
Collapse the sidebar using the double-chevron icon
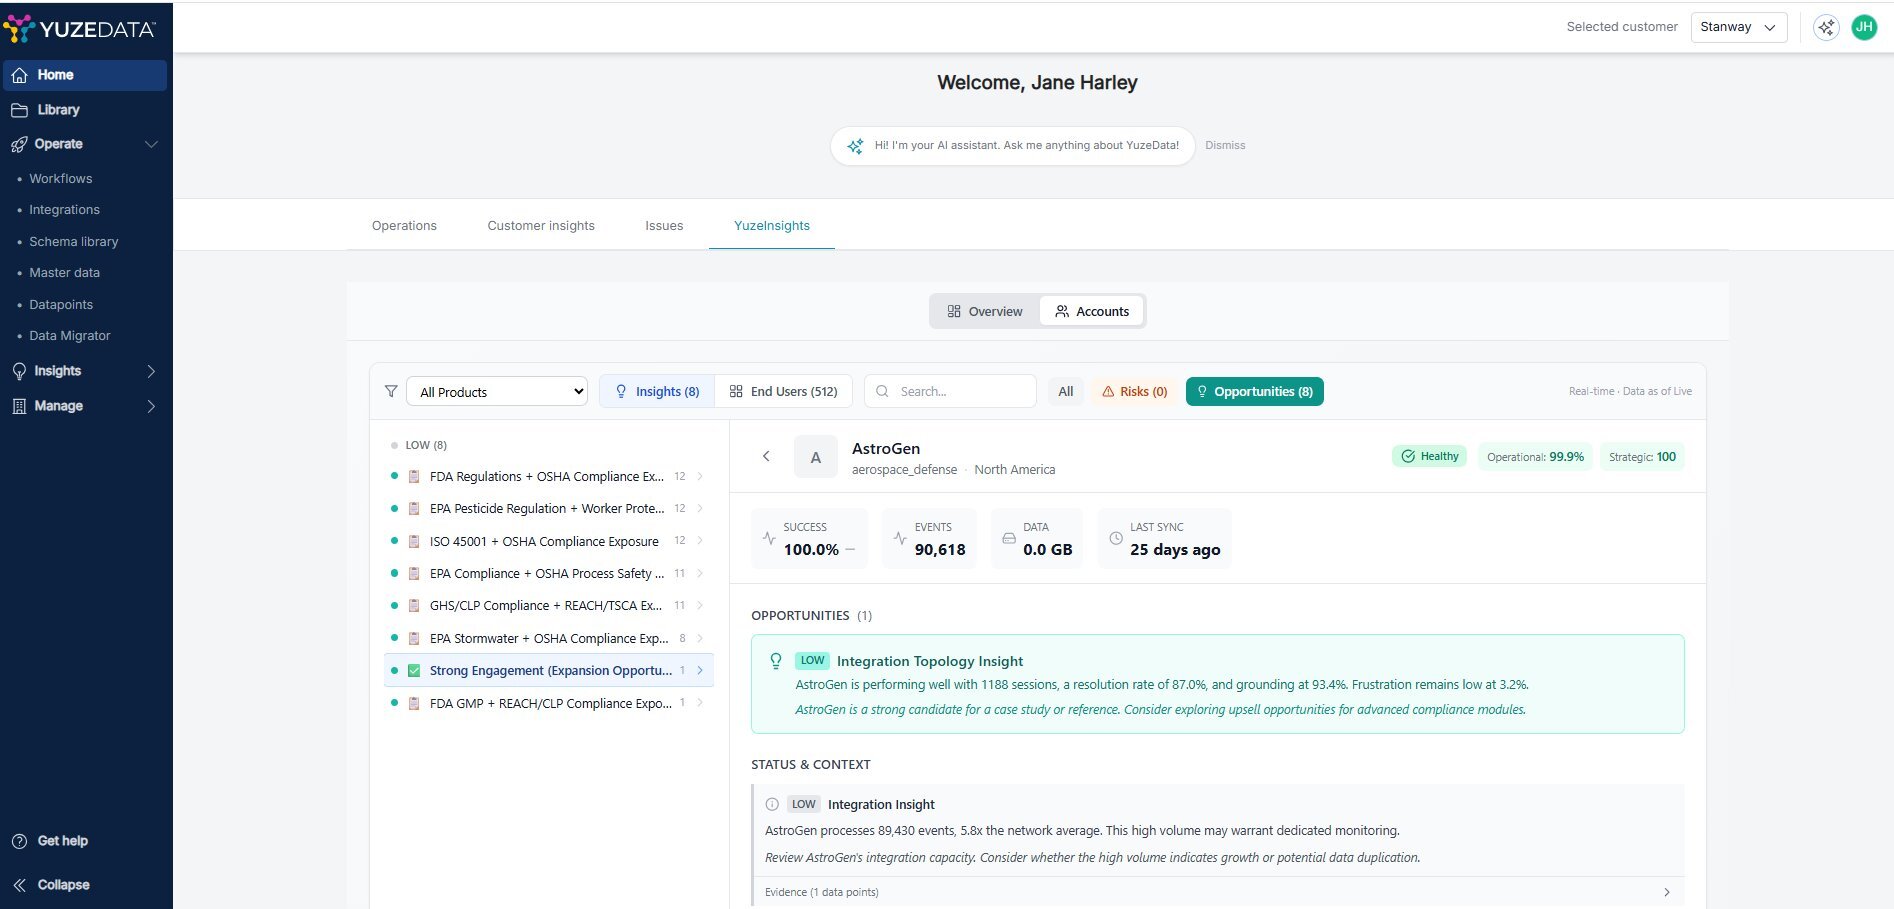coord(19,885)
